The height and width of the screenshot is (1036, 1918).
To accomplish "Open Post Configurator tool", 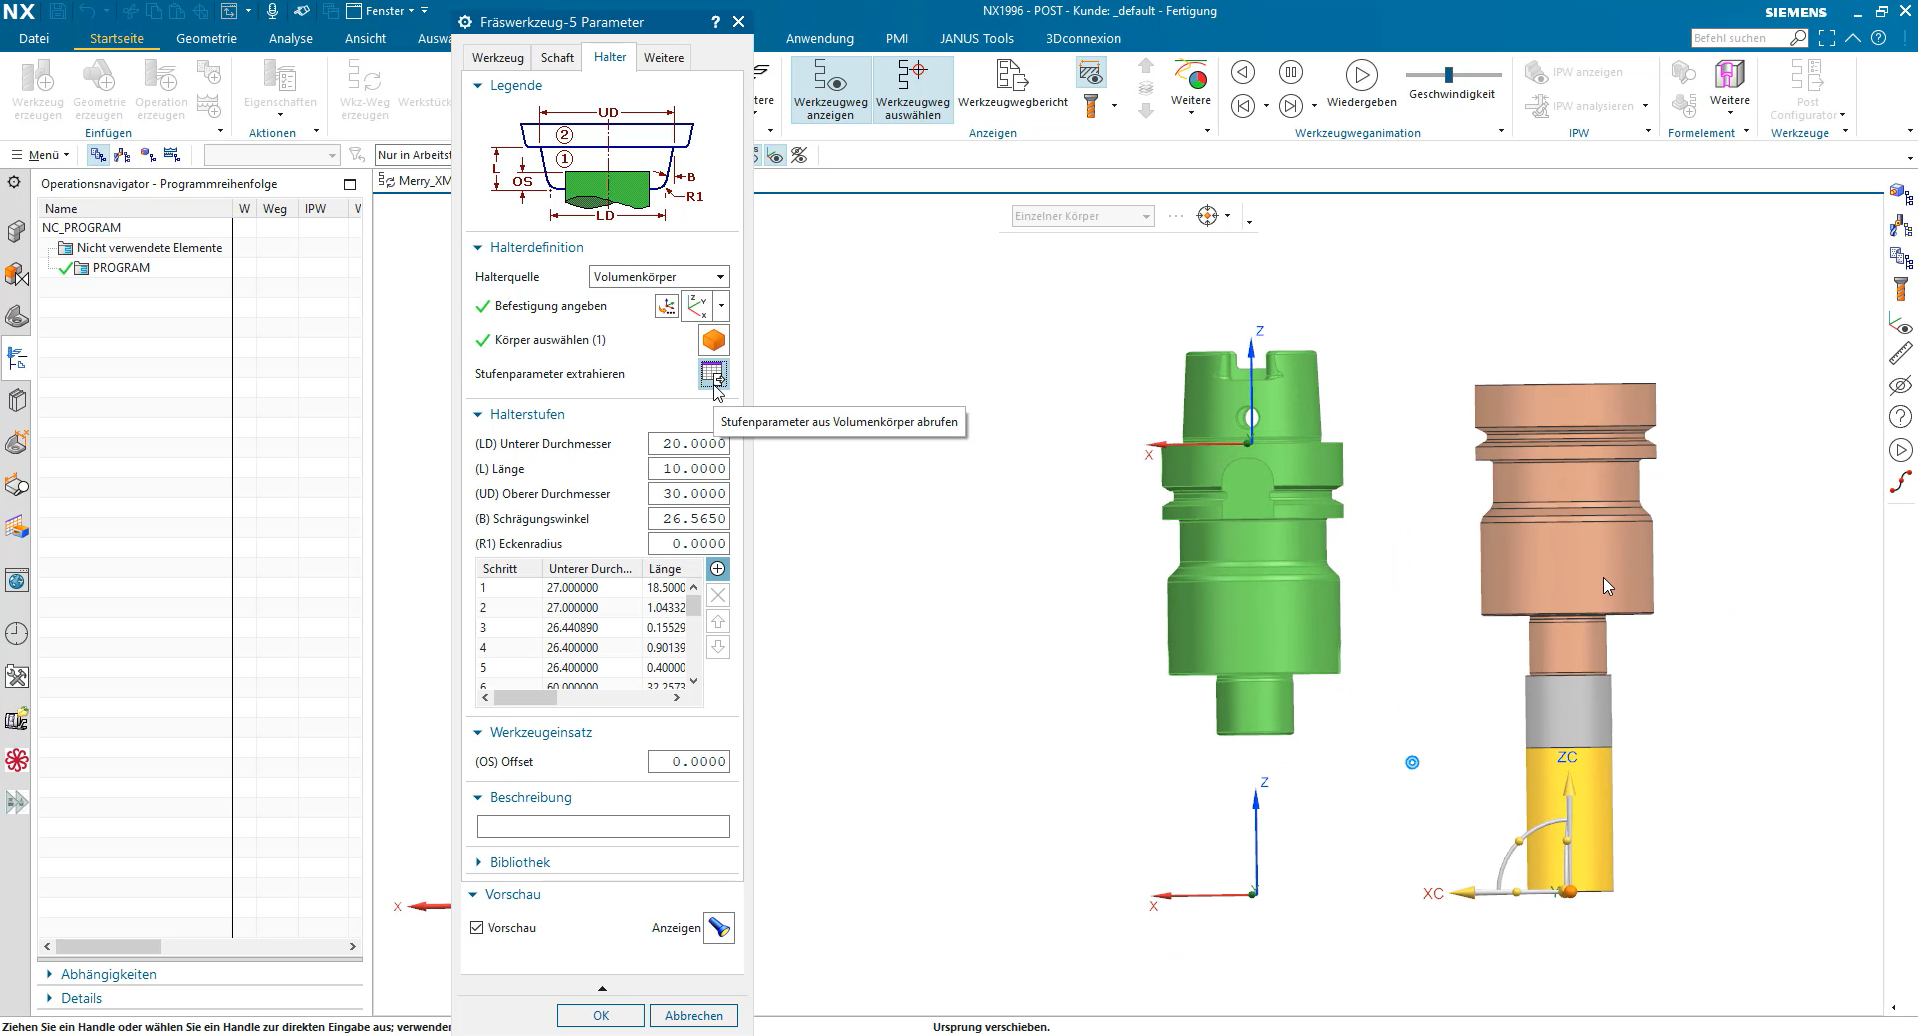I will coord(1807,89).
